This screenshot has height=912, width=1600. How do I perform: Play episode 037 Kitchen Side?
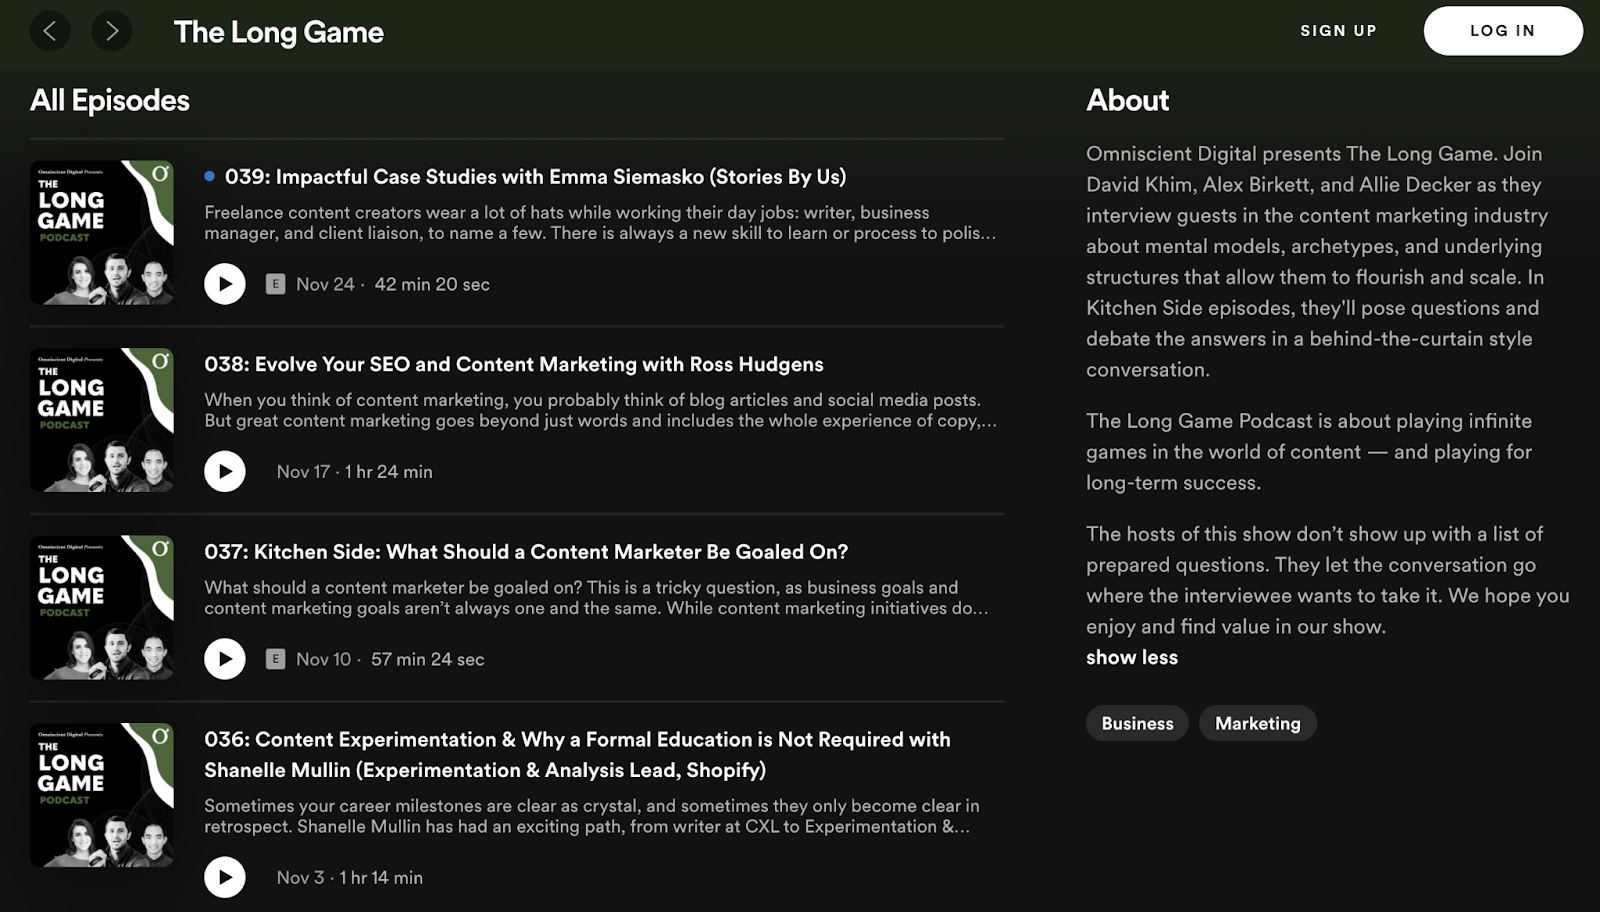click(x=225, y=659)
